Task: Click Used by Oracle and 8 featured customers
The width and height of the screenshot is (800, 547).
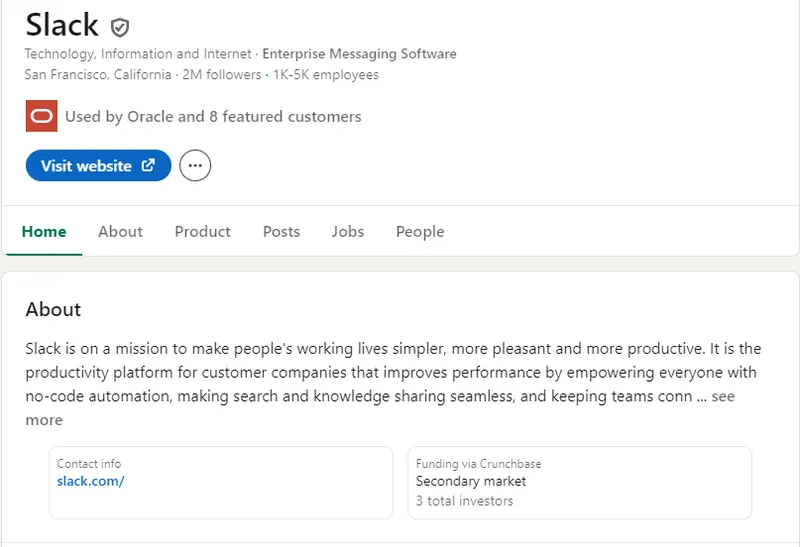Action: pyautogui.click(x=213, y=116)
